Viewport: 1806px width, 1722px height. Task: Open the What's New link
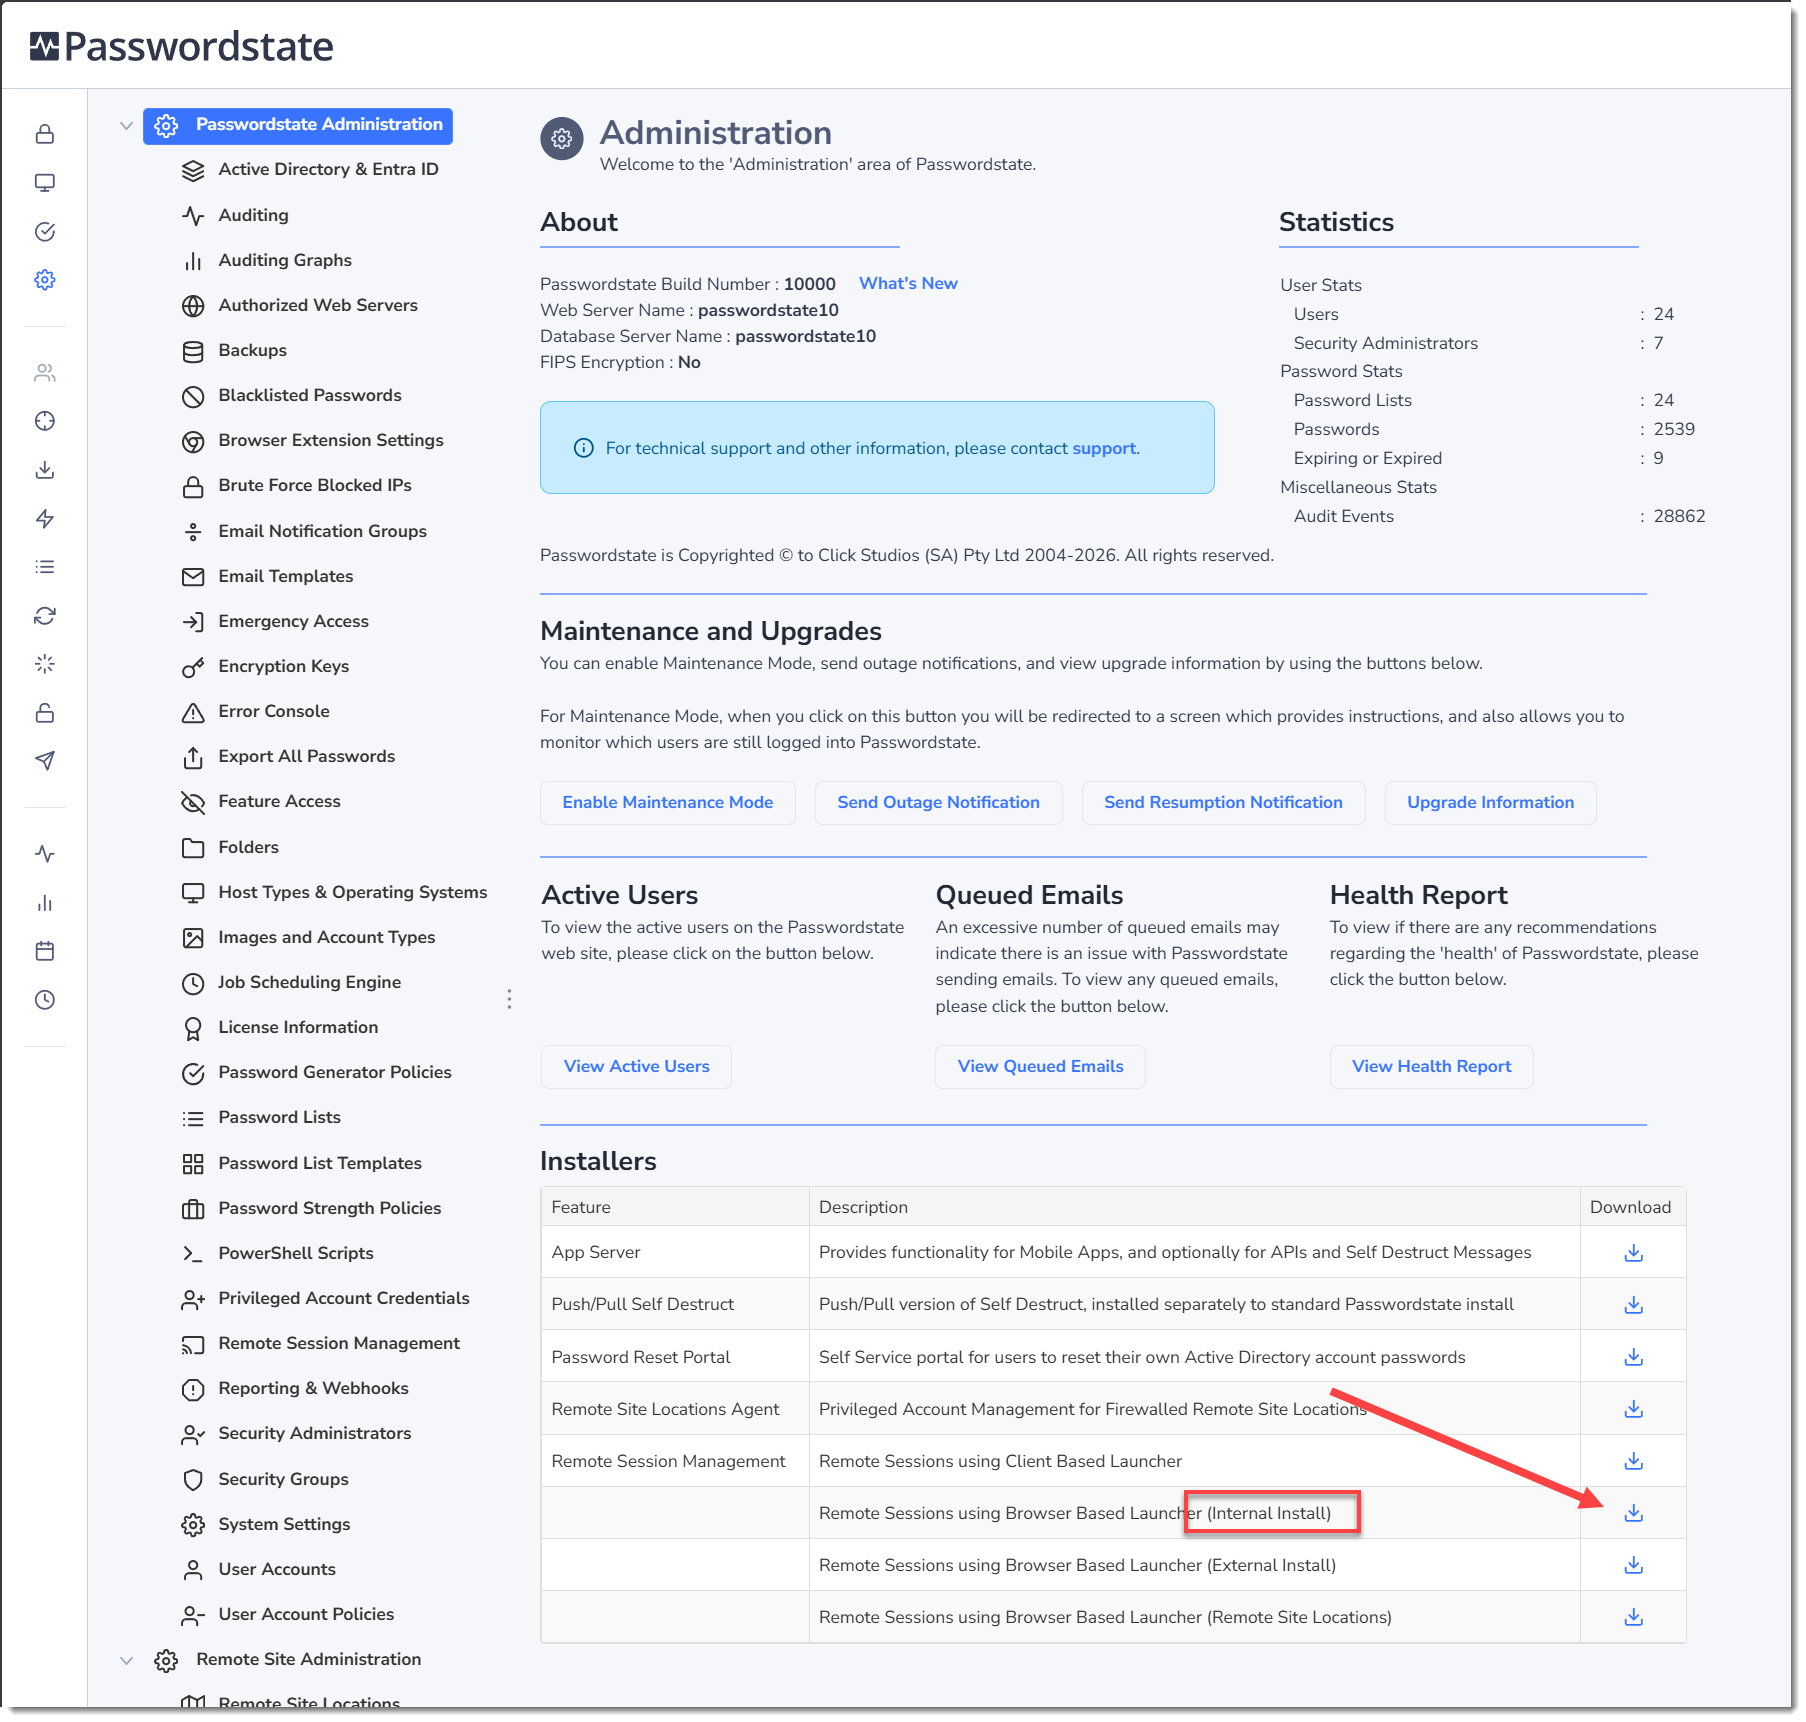pyautogui.click(x=908, y=284)
